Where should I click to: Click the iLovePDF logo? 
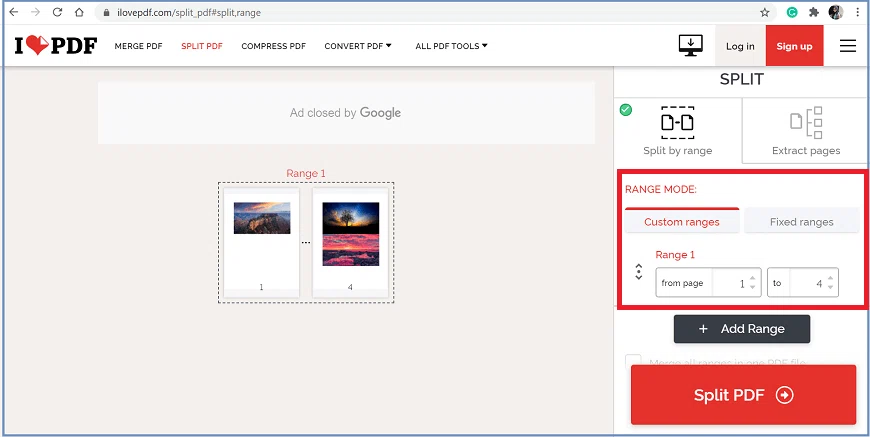(x=55, y=46)
